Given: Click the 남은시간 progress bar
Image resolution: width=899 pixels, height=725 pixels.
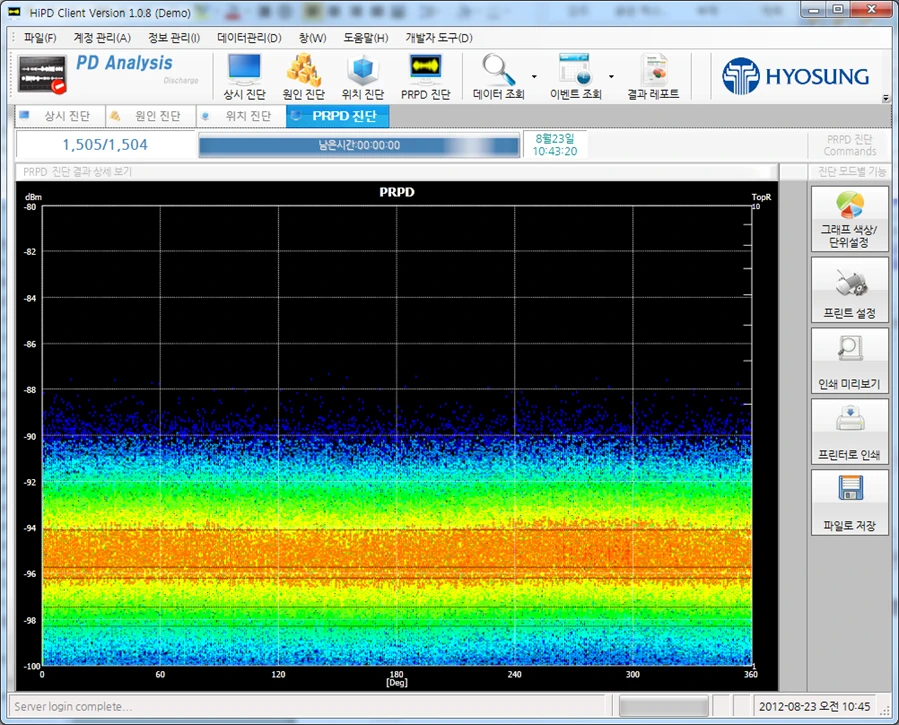Looking at the screenshot, I should [x=359, y=145].
